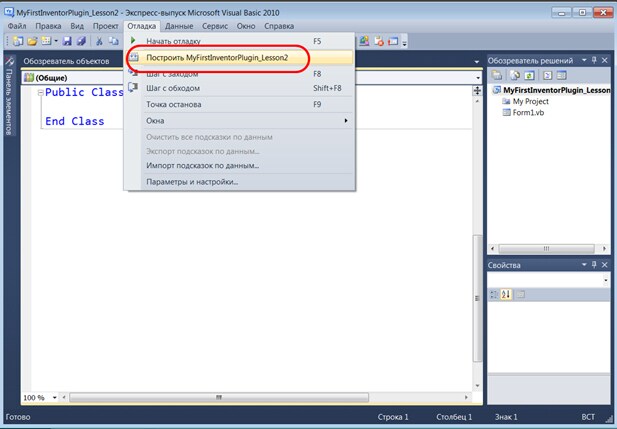Select My Project in Solution Explorer
The height and width of the screenshot is (429, 617).
point(530,102)
